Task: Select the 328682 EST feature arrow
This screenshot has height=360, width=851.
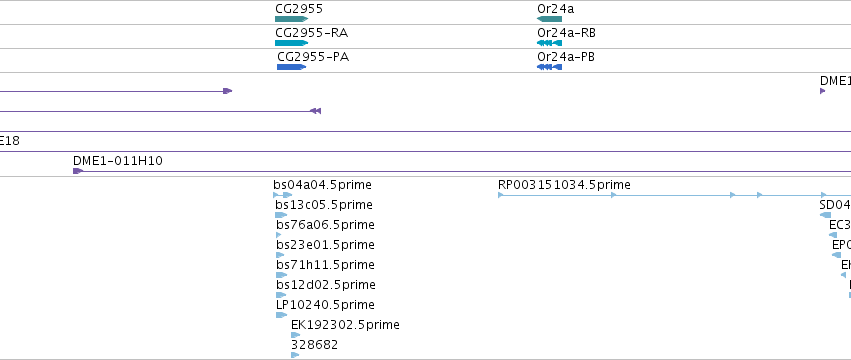Action: coord(295,355)
